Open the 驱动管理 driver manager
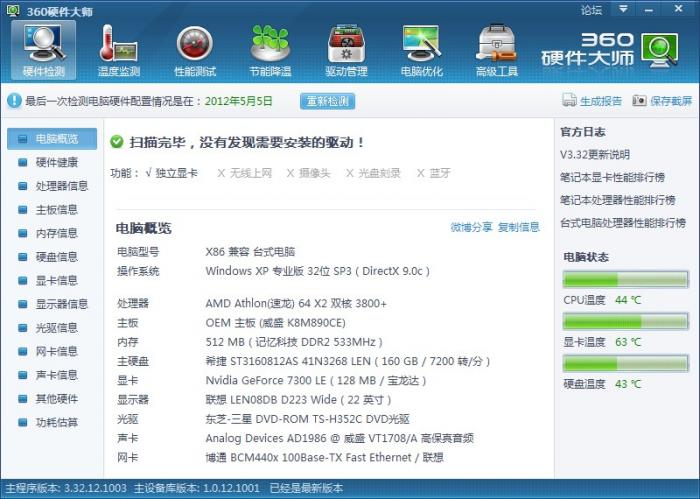Screen dimensions: 700x499 tap(346, 50)
